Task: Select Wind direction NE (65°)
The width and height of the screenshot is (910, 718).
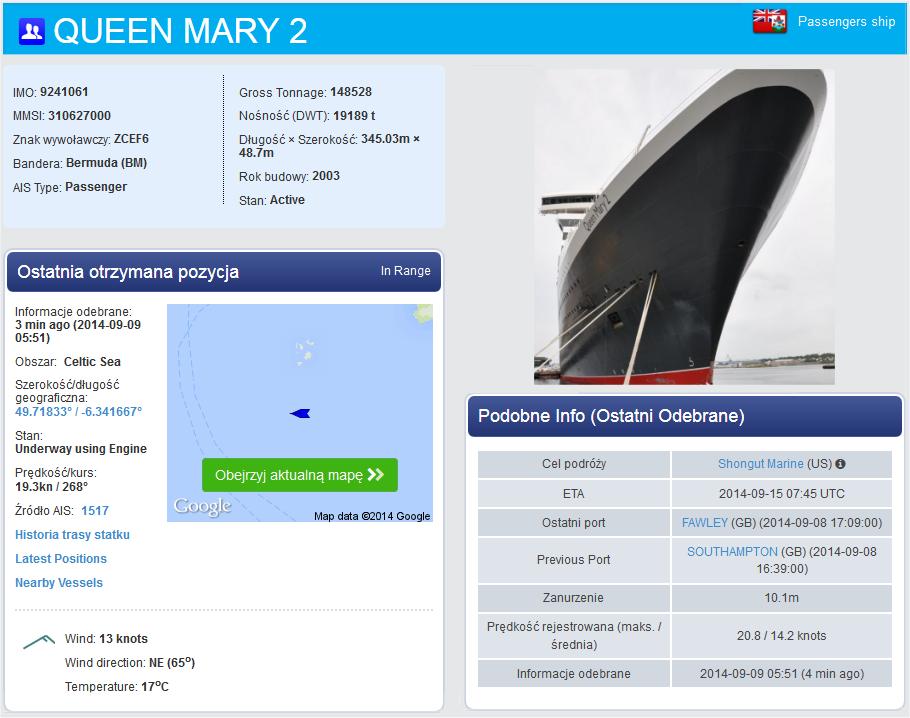Action: click(172, 662)
